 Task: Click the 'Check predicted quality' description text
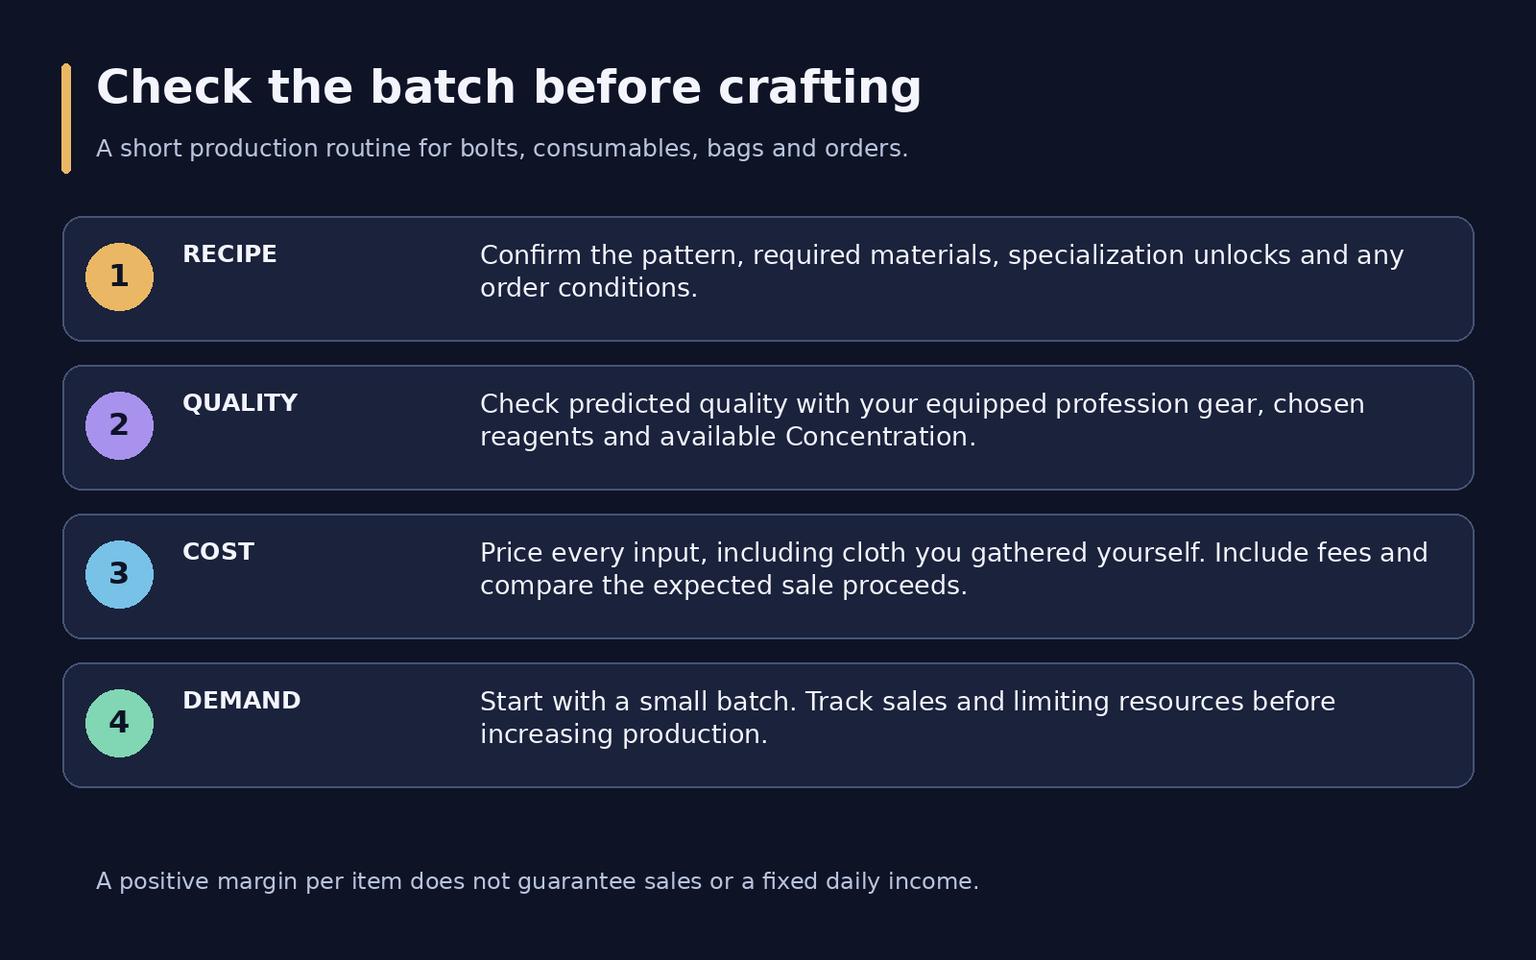922,420
